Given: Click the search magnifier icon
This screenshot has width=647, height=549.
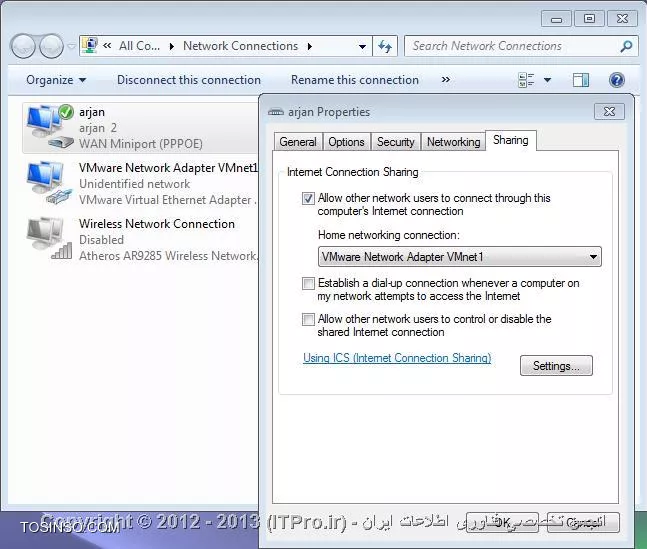Looking at the screenshot, I should [x=626, y=46].
